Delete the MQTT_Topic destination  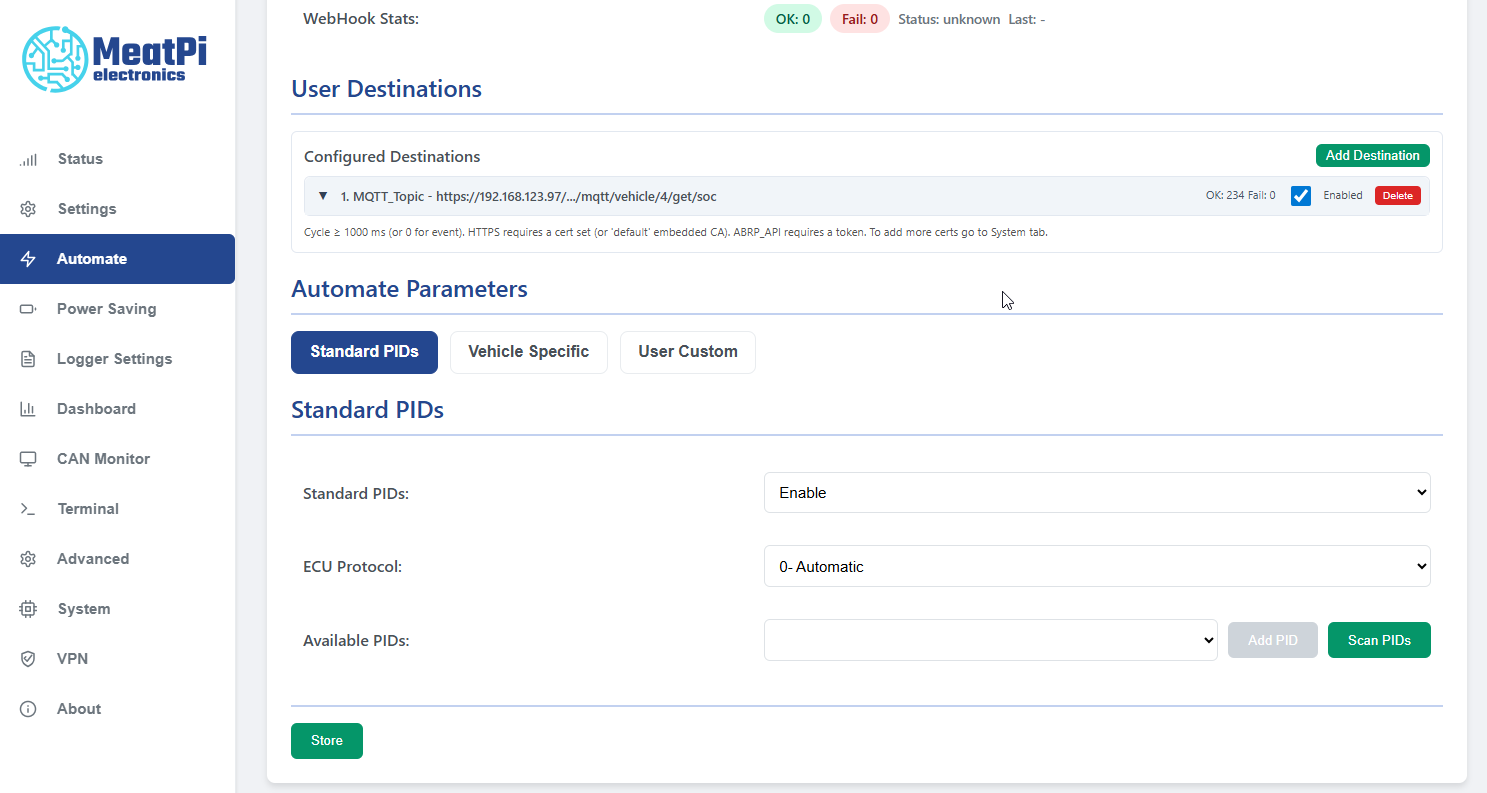pyautogui.click(x=1397, y=196)
